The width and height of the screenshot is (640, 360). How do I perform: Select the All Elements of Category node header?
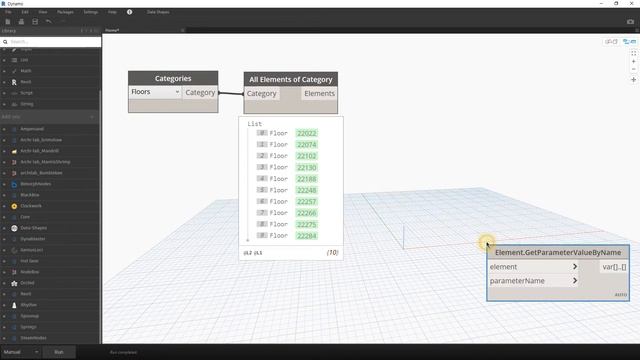[291, 80]
